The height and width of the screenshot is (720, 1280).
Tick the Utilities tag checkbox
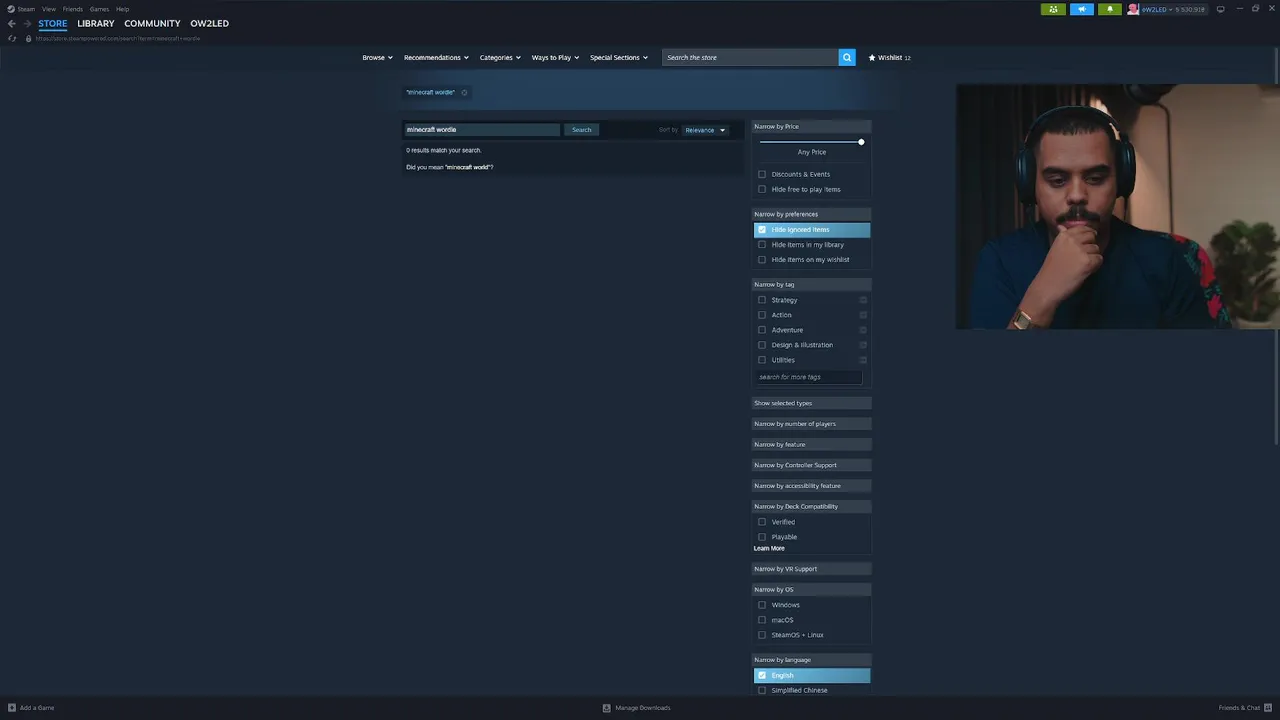(762, 360)
